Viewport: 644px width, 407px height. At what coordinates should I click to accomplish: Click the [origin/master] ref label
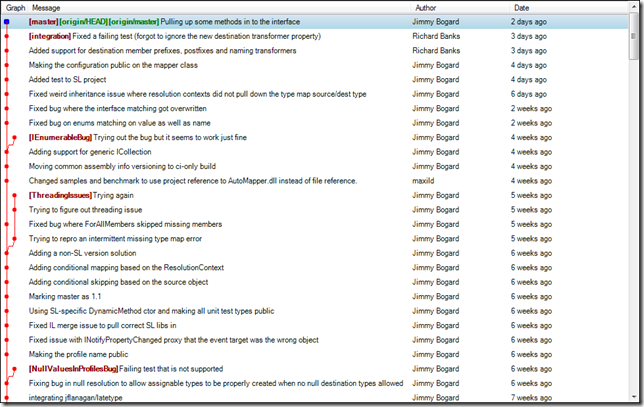pos(133,22)
